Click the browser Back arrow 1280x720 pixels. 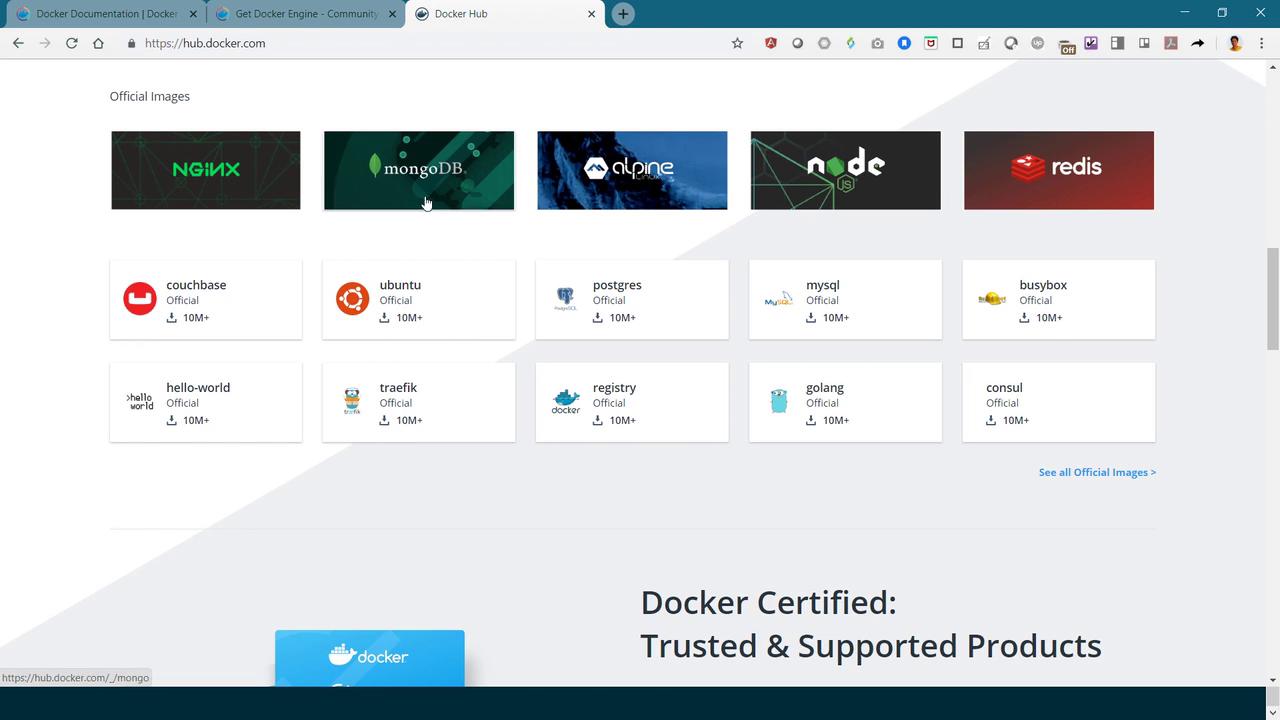pyautogui.click(x=18, y=43)
